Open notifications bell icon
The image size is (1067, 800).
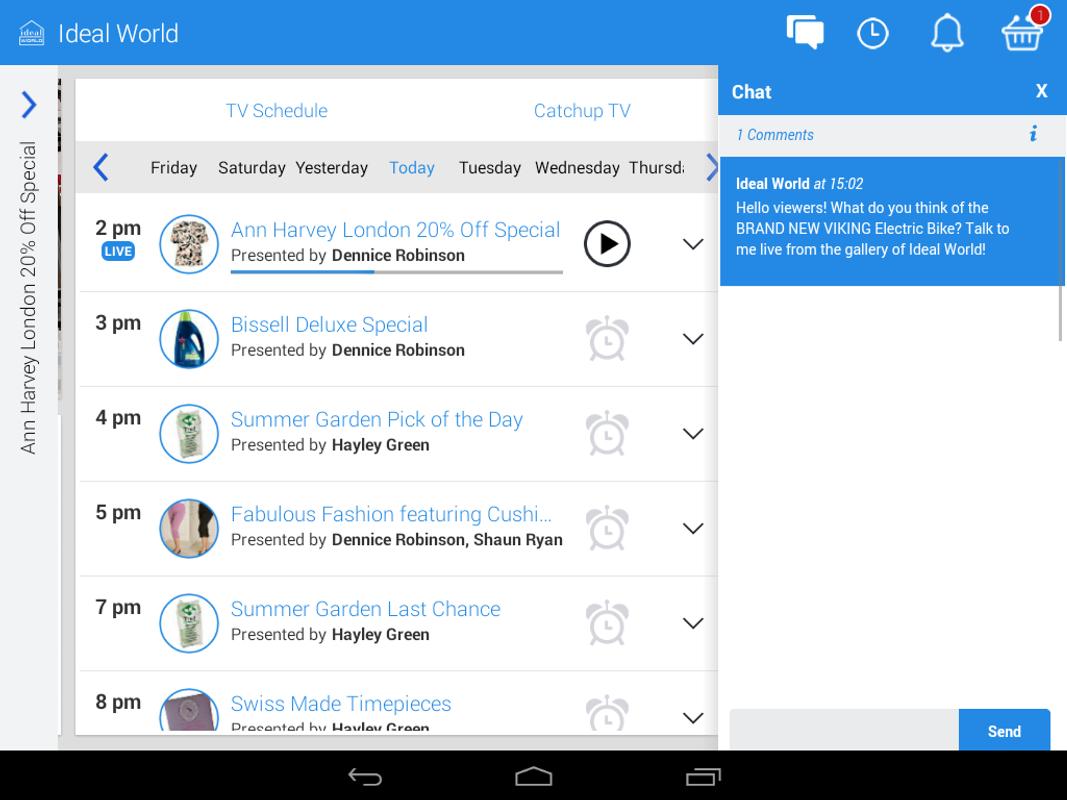point(947,33)
